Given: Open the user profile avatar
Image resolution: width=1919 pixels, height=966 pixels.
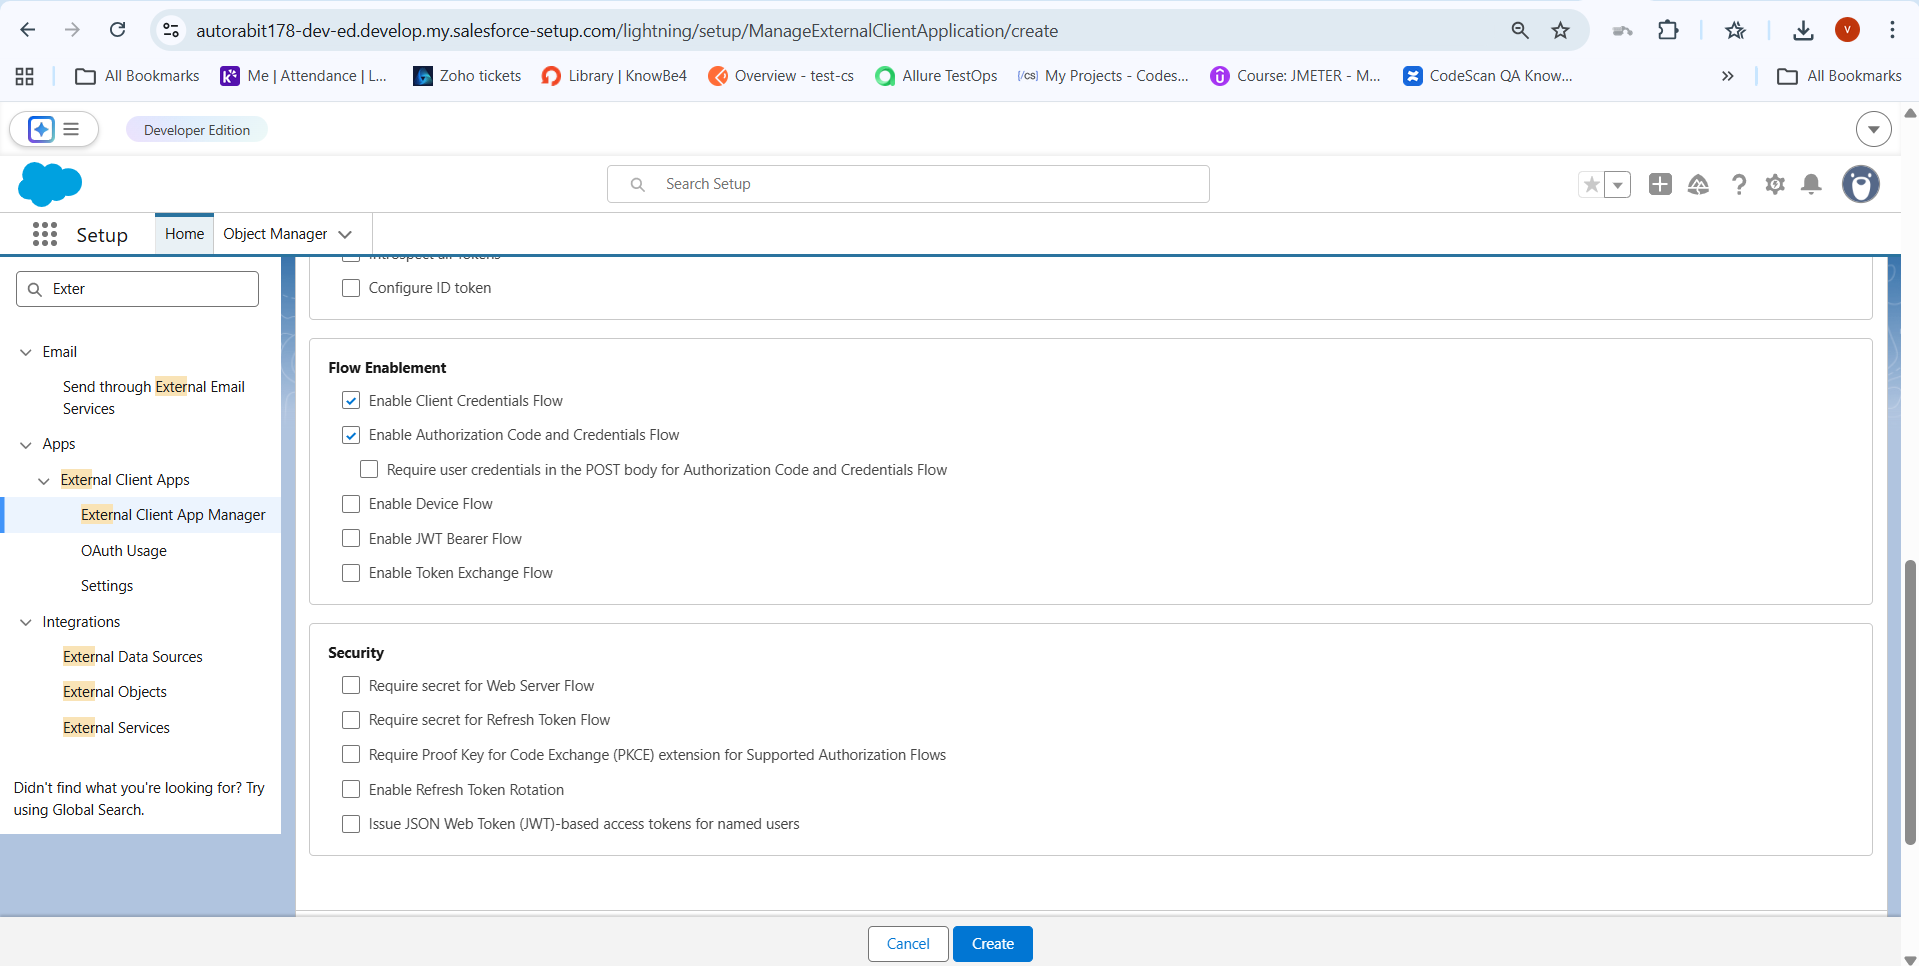Looking at the screenshot, I should coord(1860,184).
